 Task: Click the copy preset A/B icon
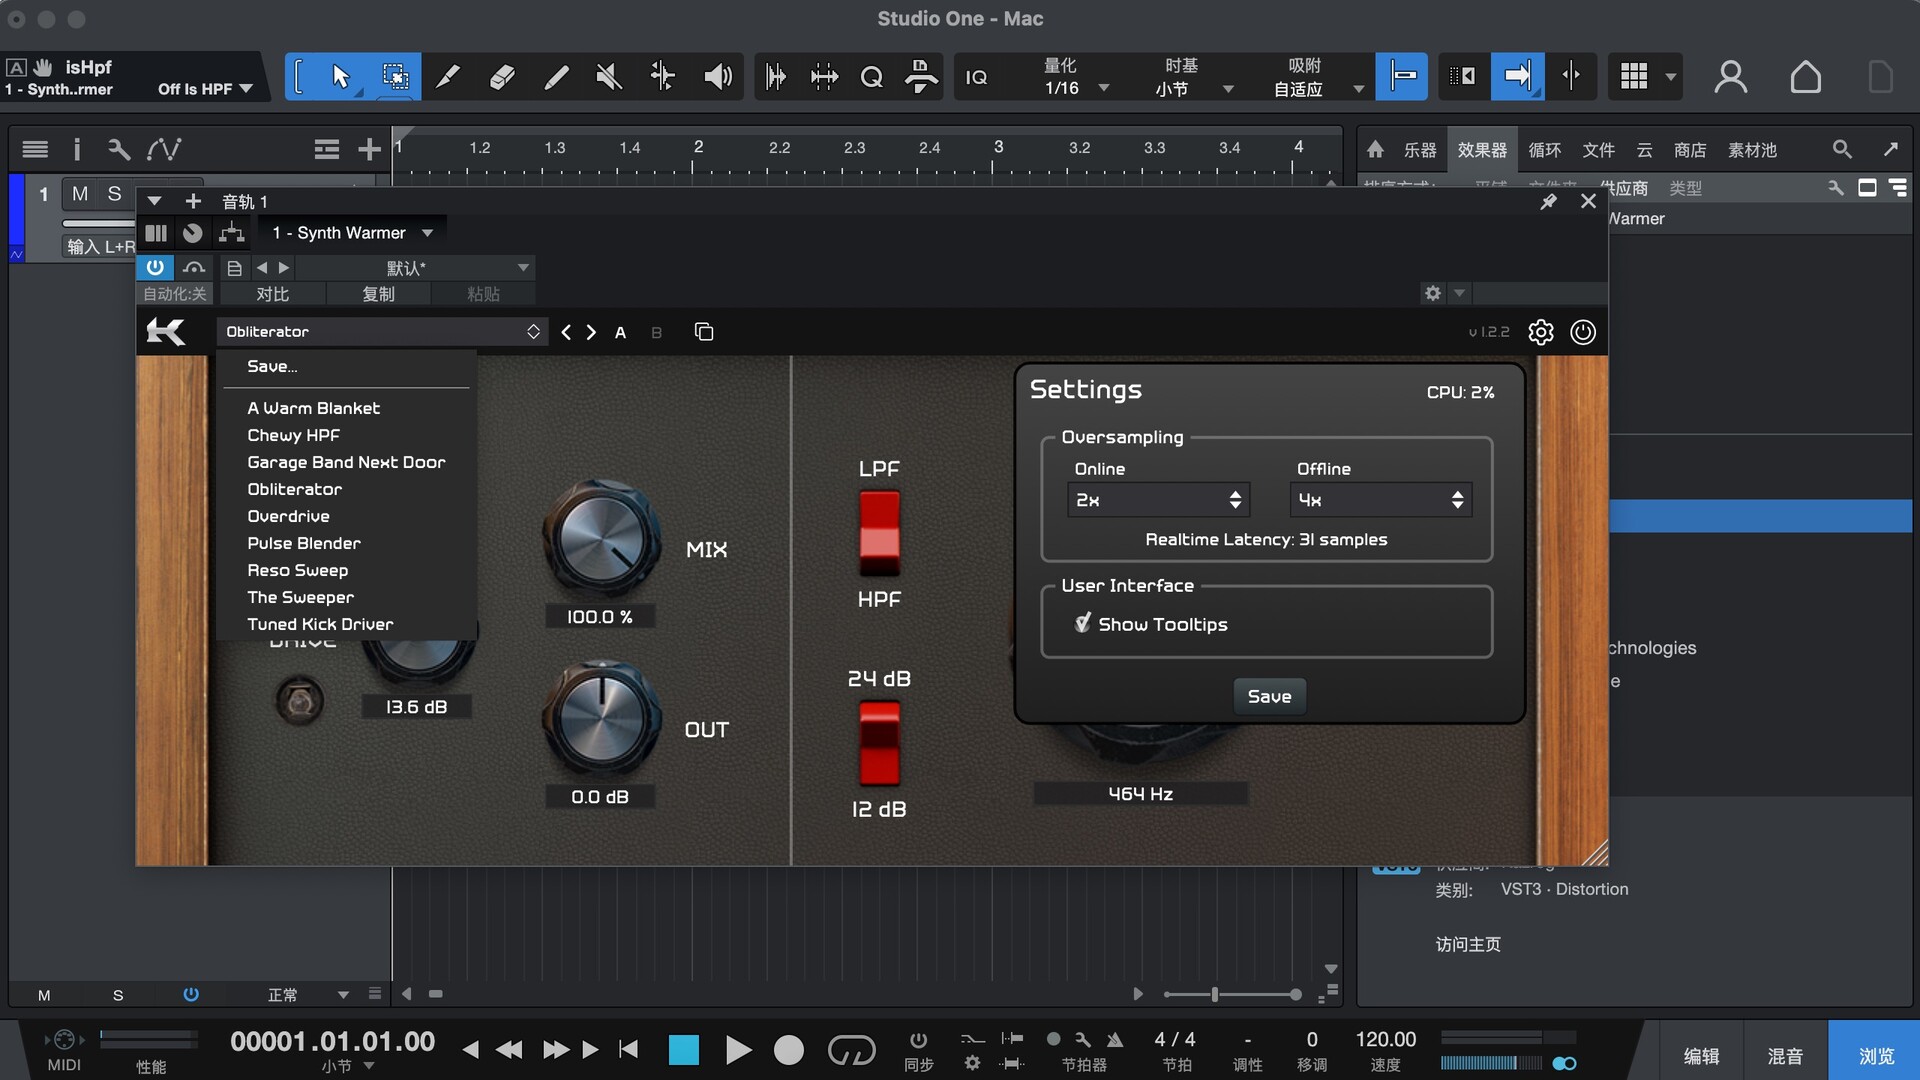(704, 332)
